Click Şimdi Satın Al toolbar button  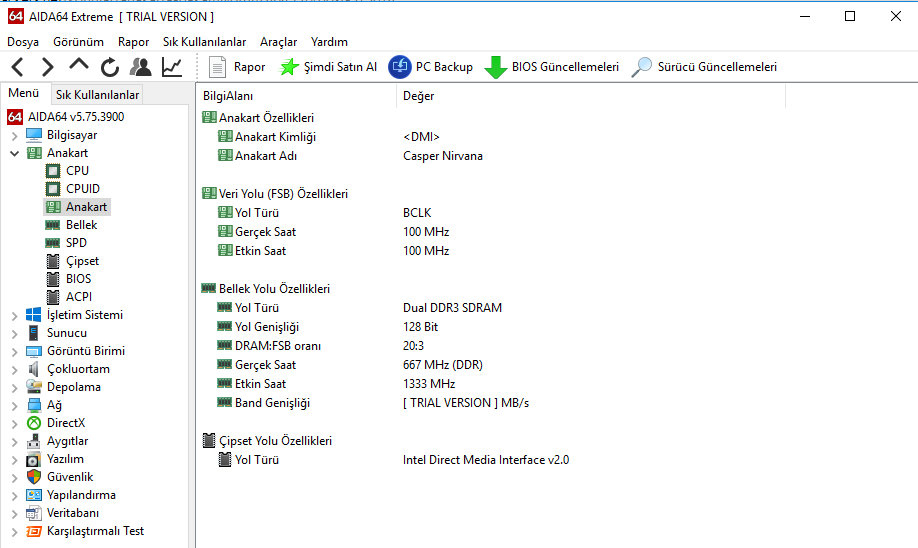click(x=328, y=67)
